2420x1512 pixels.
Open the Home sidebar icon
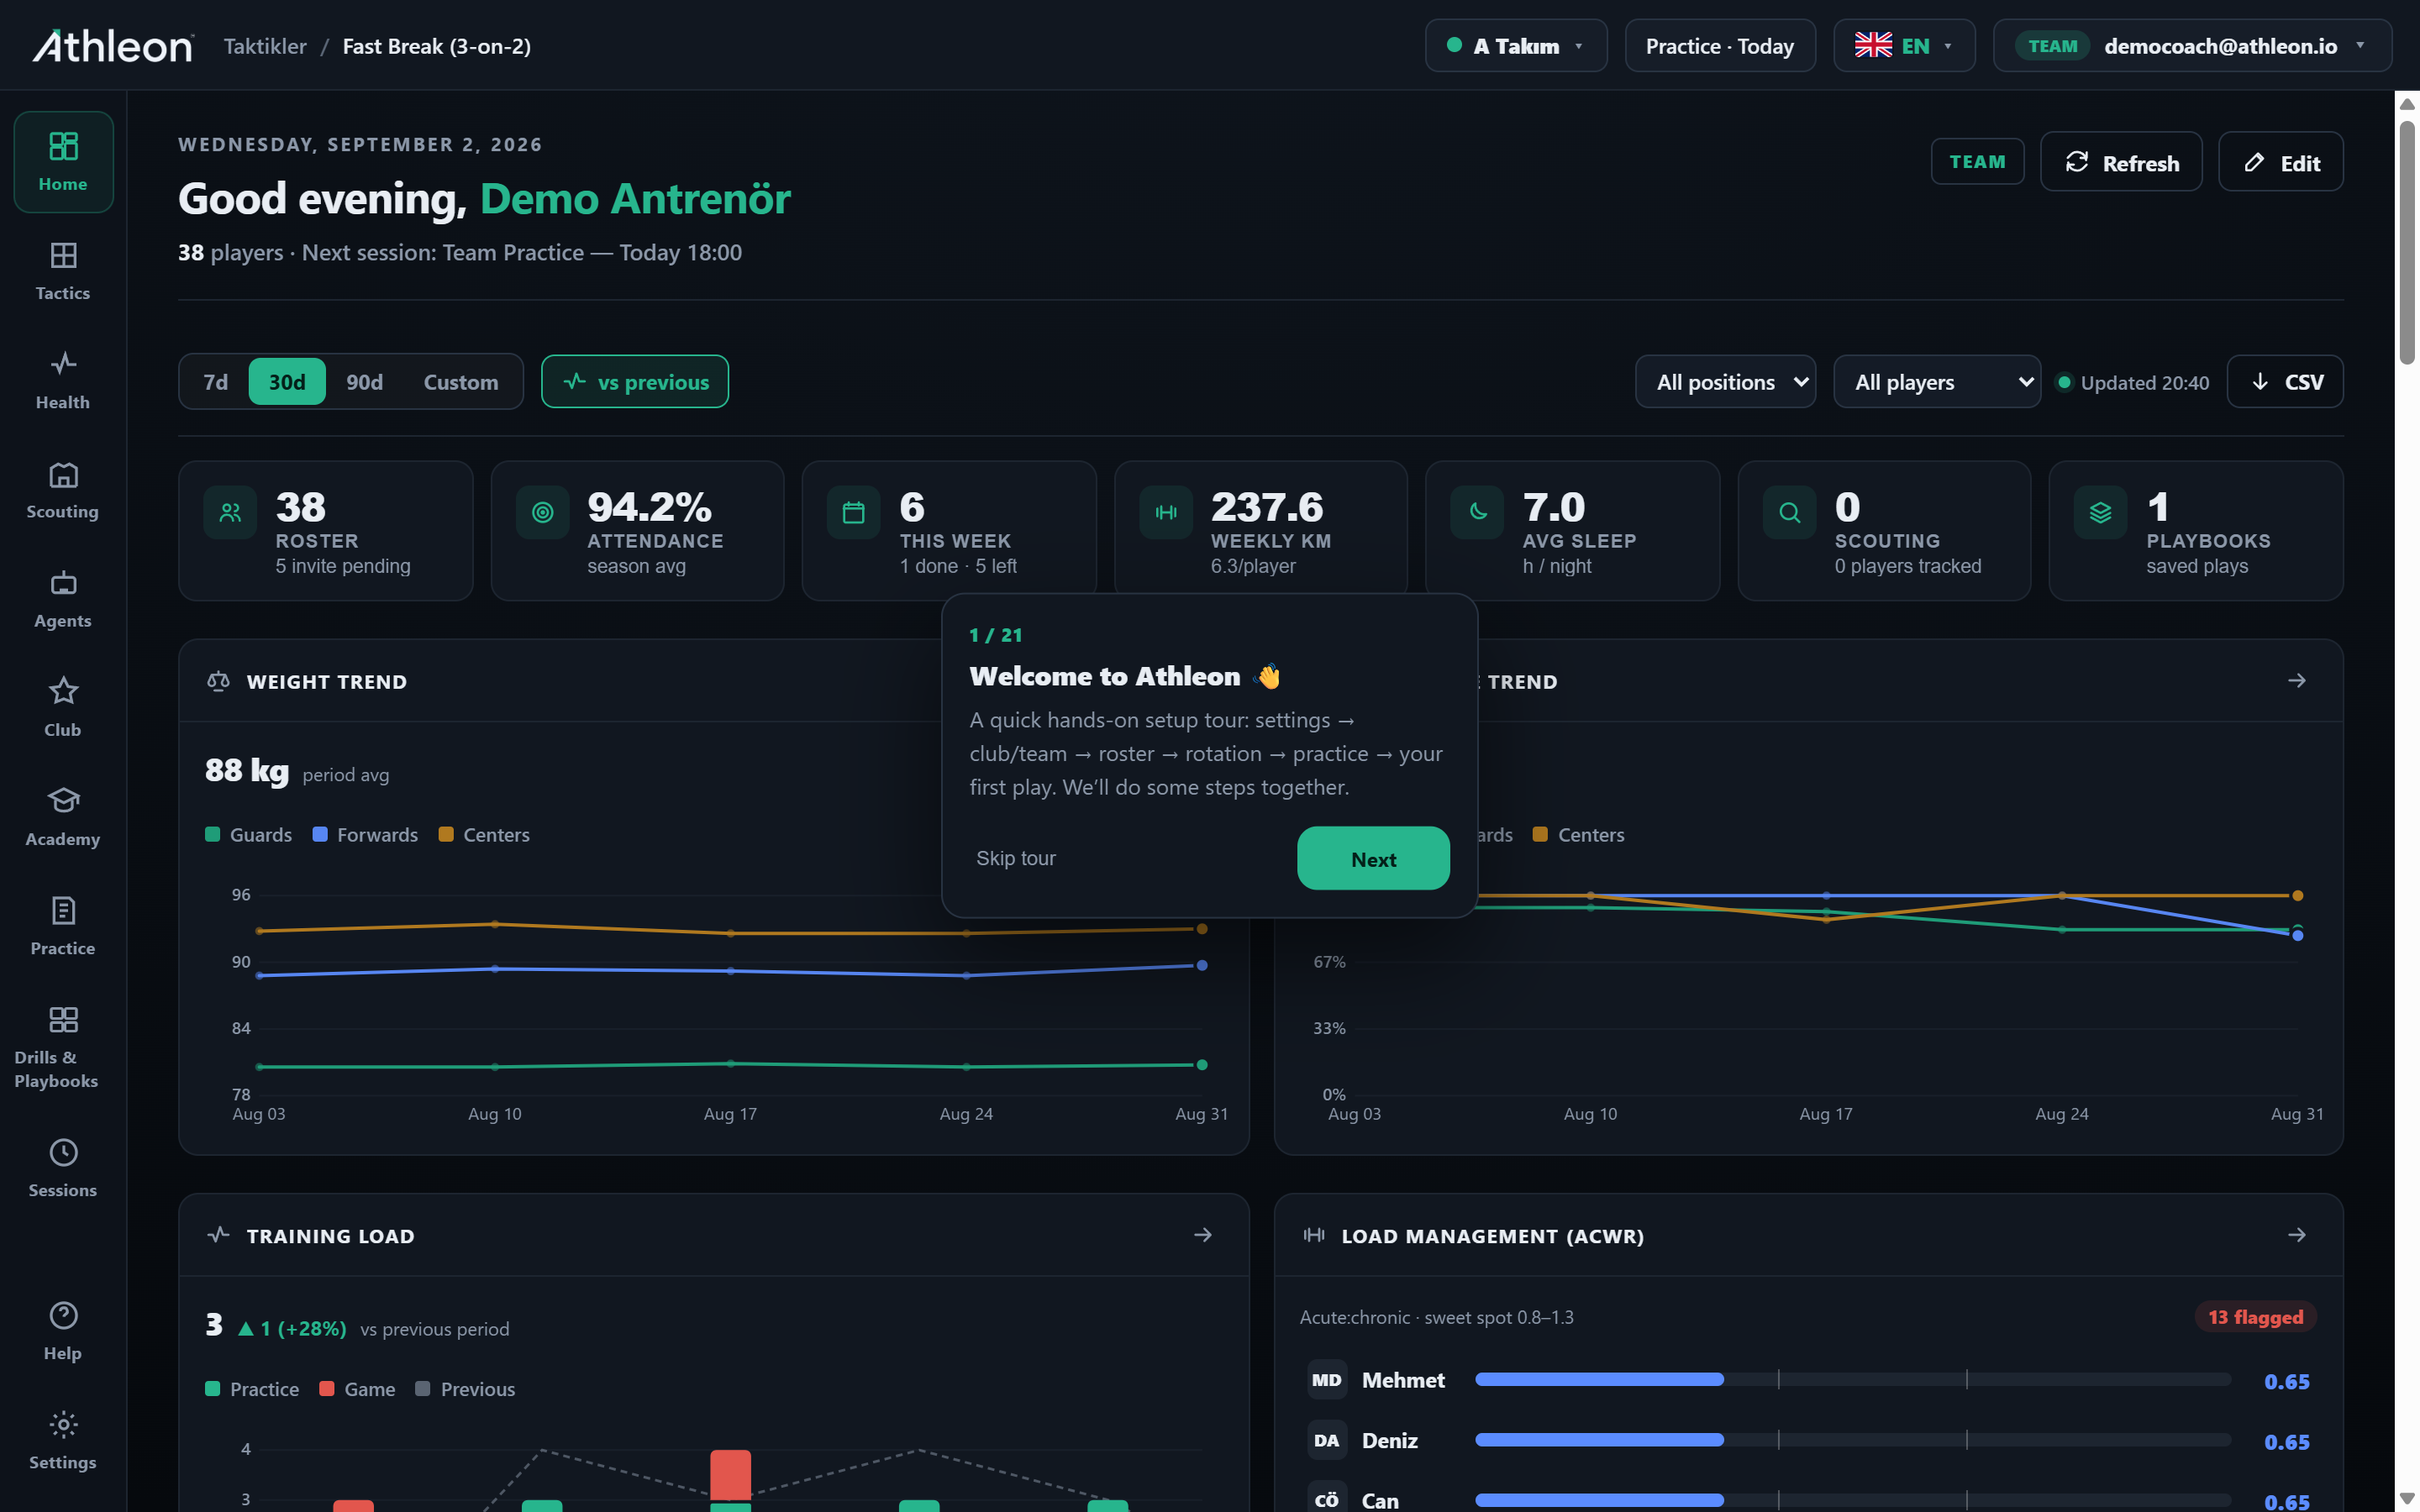pyautogui.click(x=63, y=161)
